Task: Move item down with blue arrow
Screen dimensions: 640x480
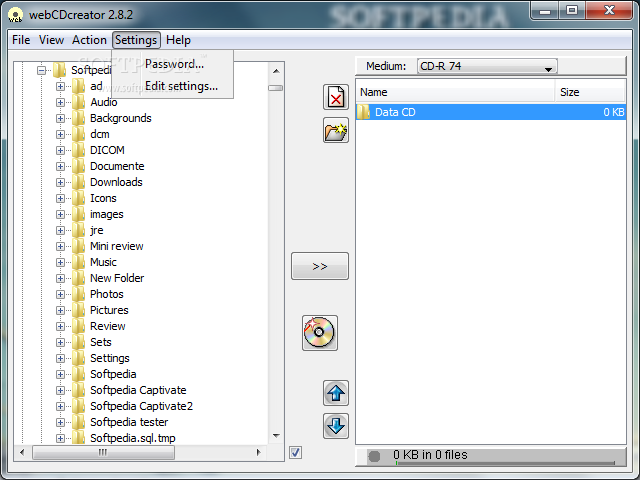Action: pyautogui.click(x=336, y=426)
